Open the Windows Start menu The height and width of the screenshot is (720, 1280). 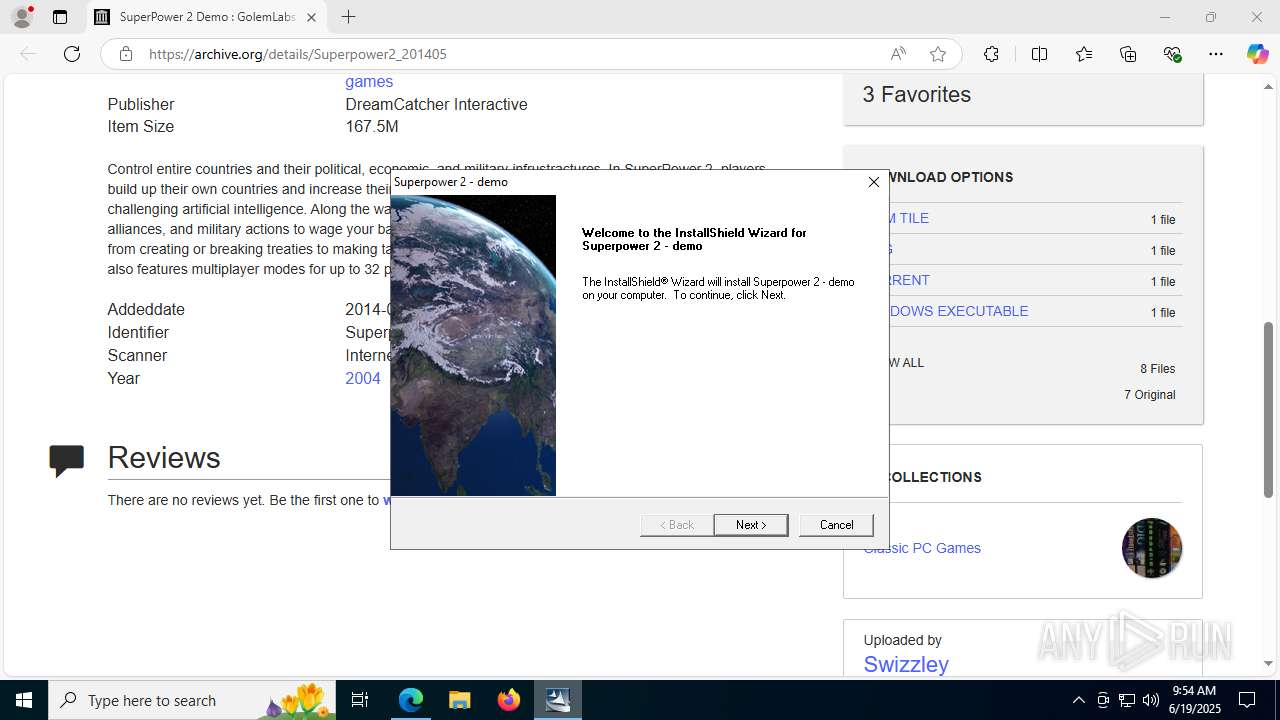coord(24,700)
